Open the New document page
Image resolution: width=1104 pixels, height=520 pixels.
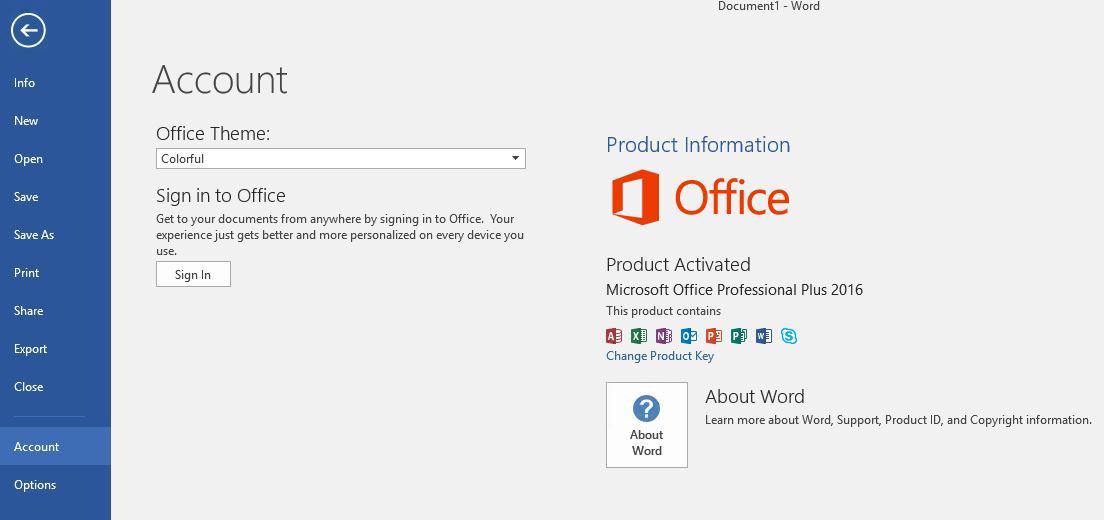tap(55, 120)
